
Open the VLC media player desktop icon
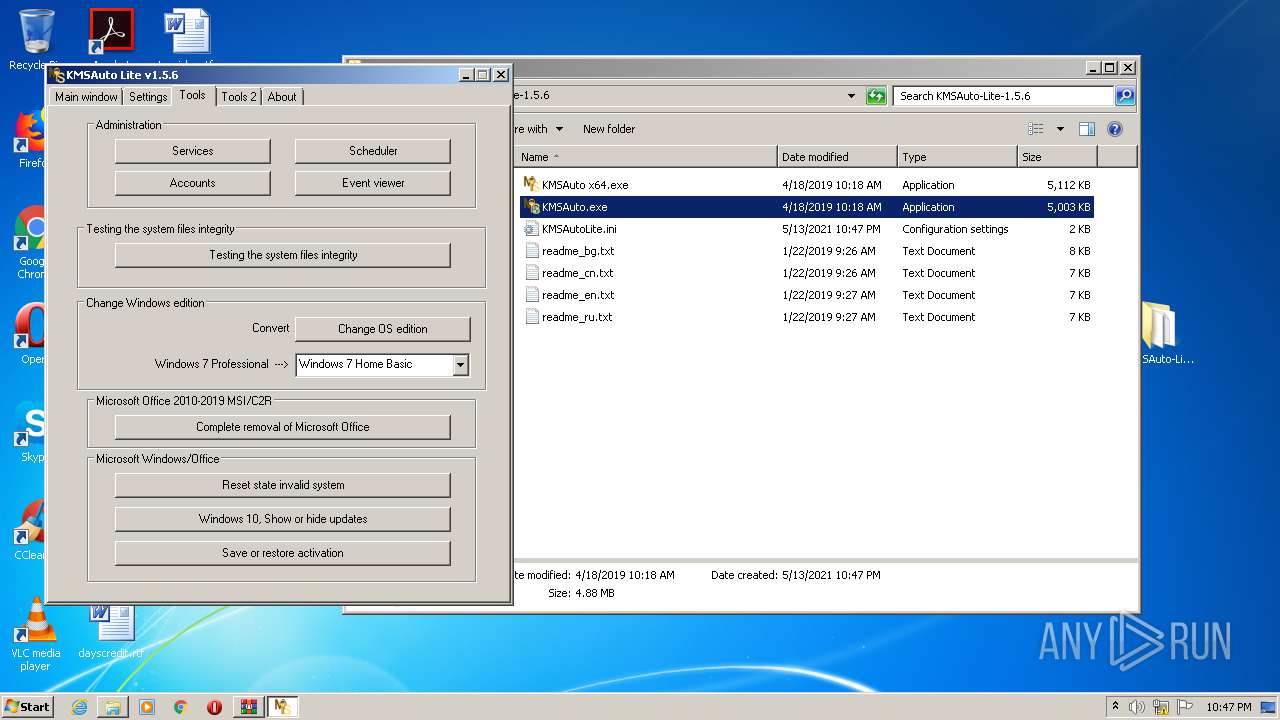(35, 634)
